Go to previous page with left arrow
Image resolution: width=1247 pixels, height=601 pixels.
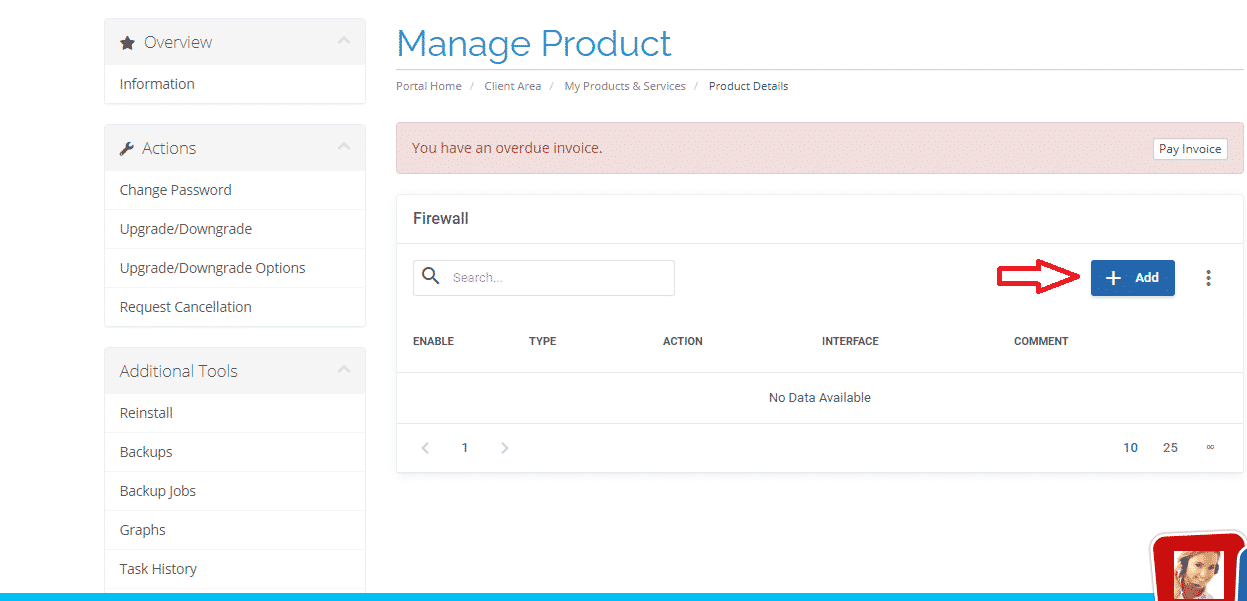coord(425,448)
